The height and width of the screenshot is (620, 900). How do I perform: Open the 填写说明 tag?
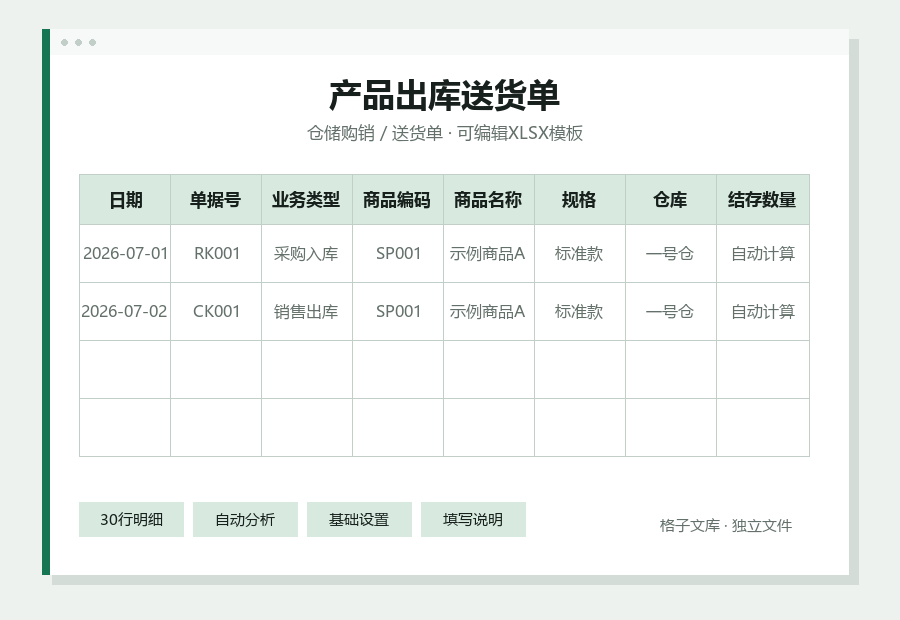pyautogui.click(x=473, y=520)
